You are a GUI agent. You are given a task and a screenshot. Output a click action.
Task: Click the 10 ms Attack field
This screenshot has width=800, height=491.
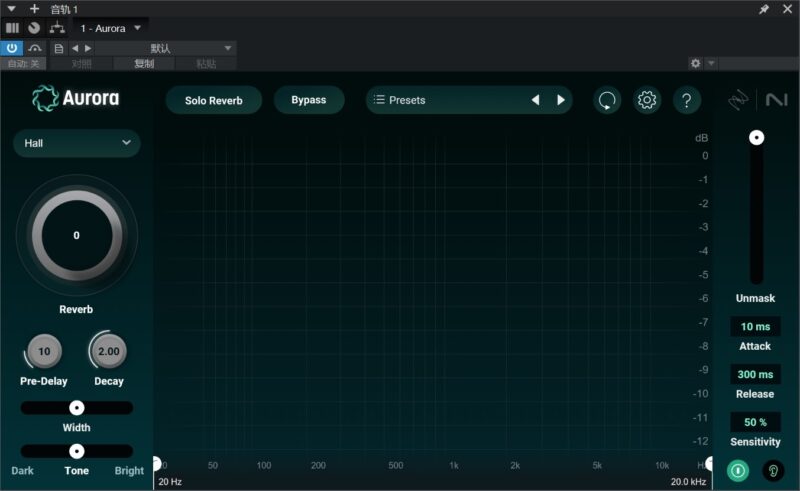[x=755, y=327]
